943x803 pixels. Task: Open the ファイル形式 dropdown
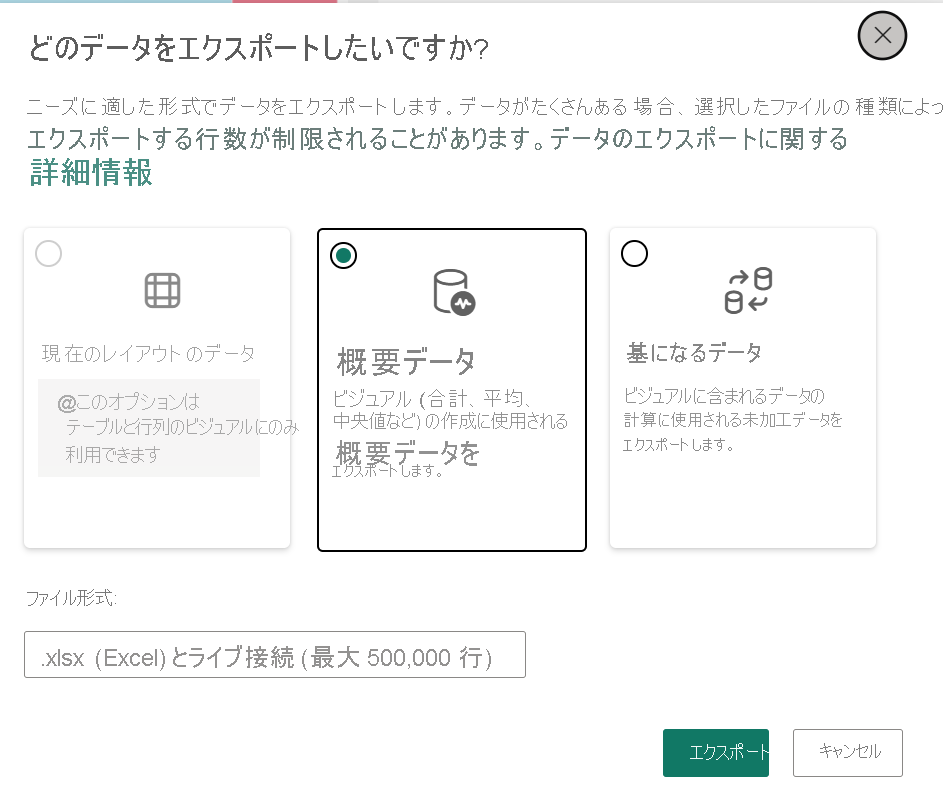(x=275, y=654)
